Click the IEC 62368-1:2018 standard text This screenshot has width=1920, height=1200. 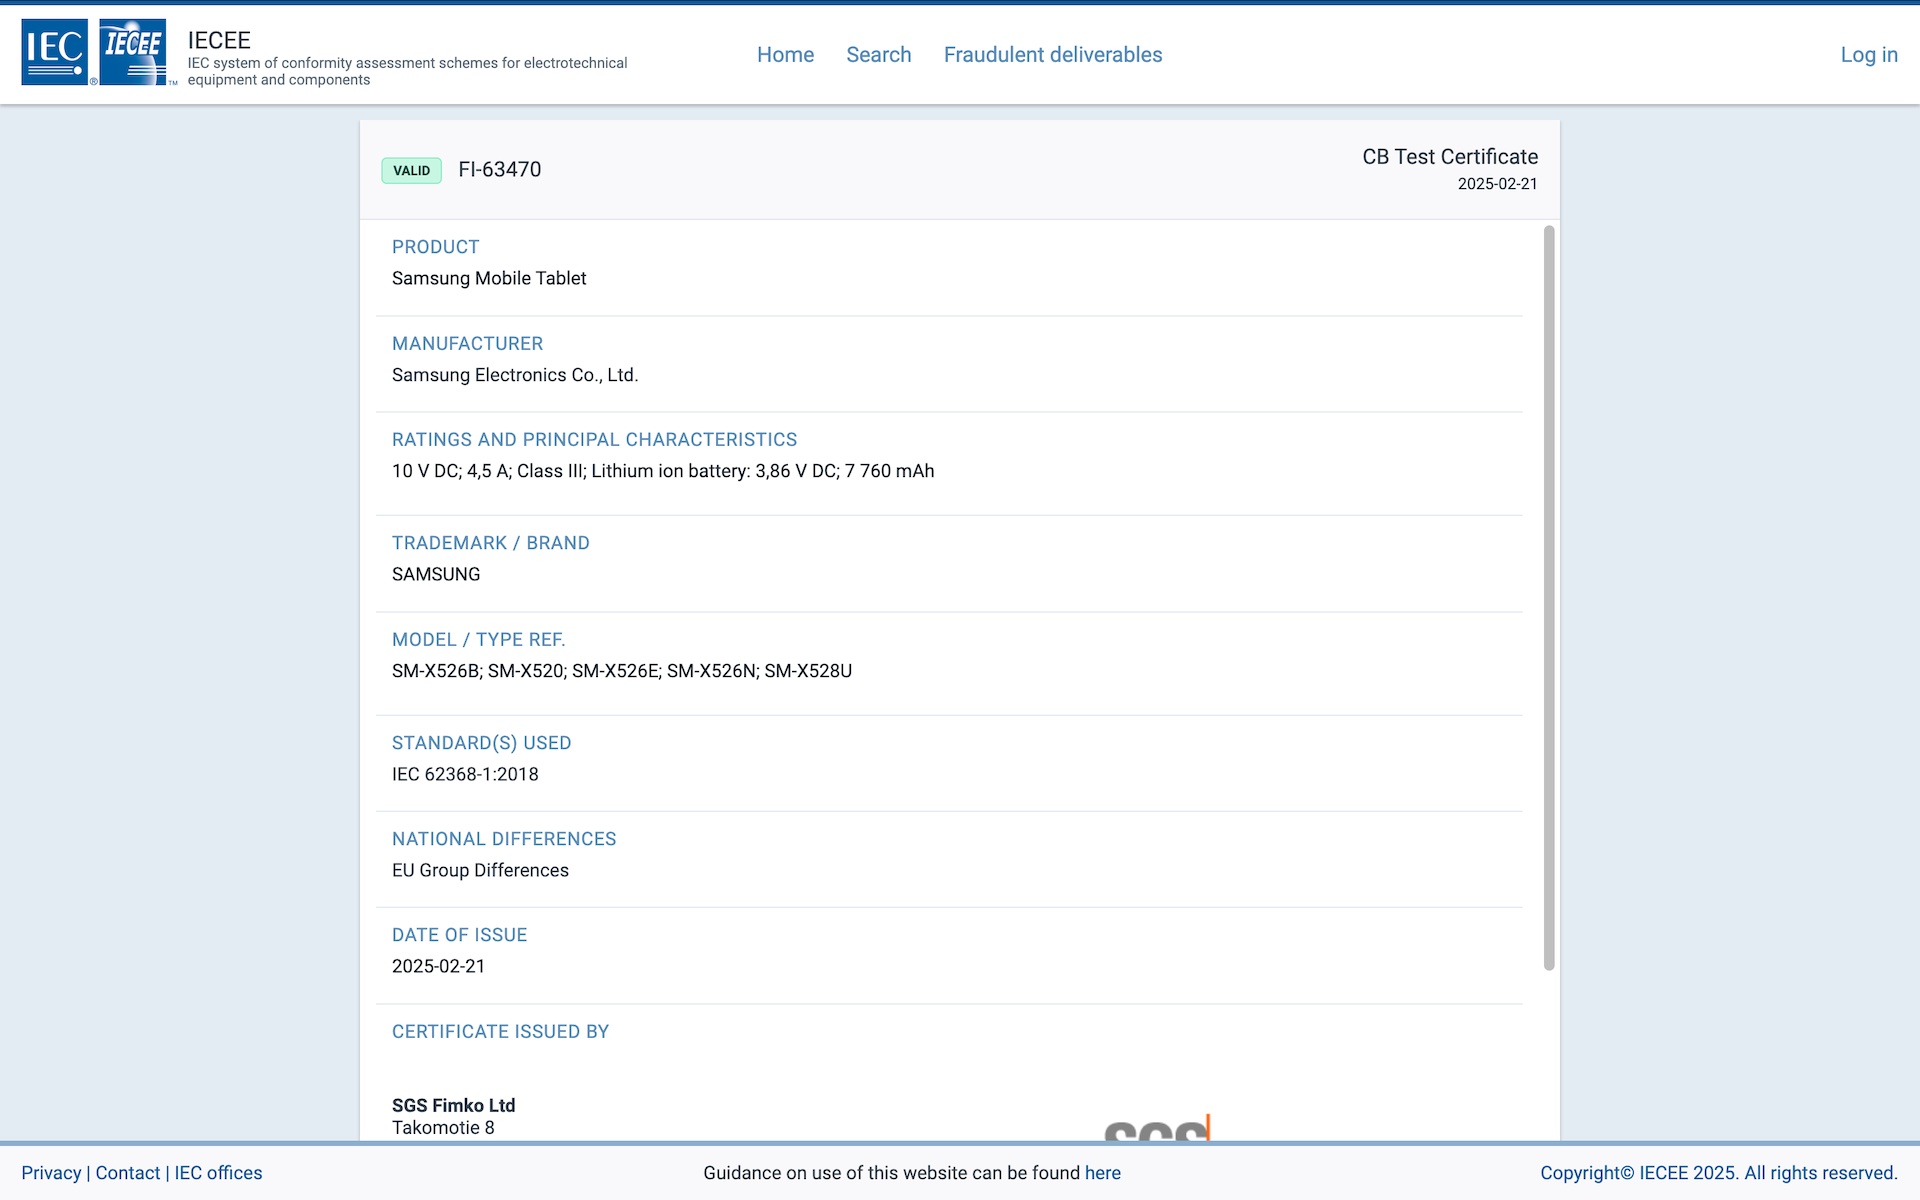coord(465,774)
